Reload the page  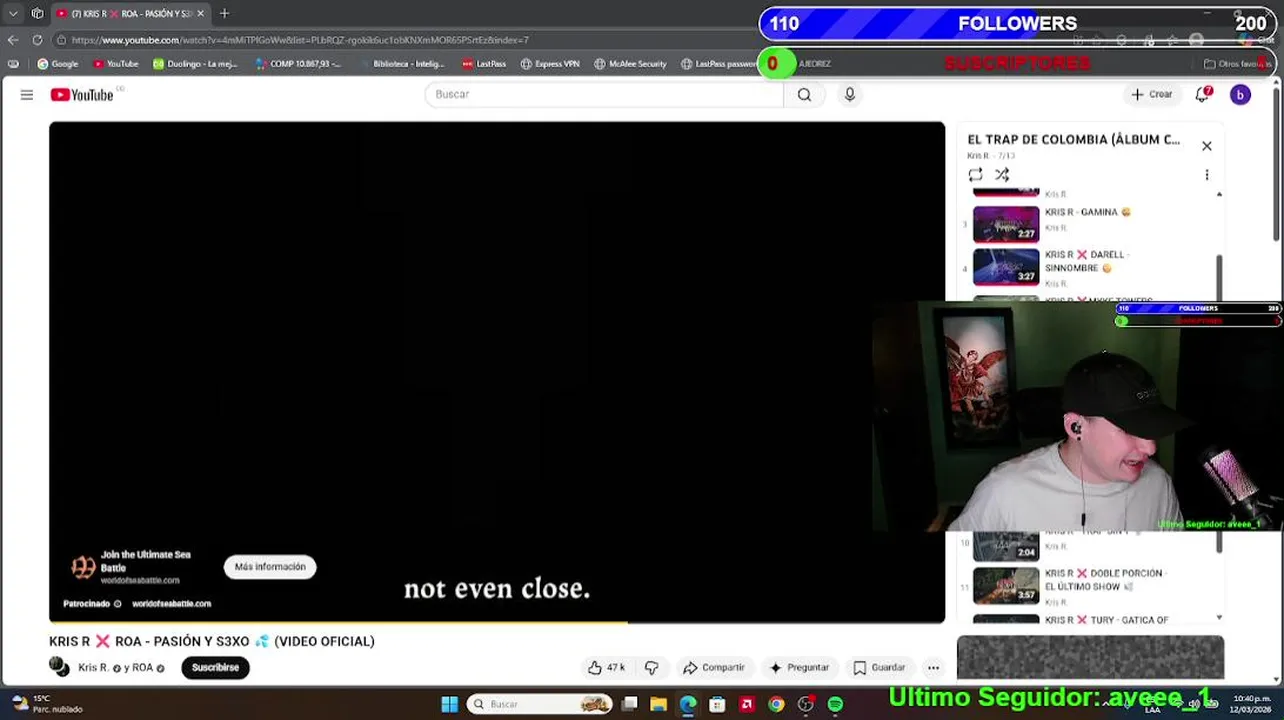(37, 40)
